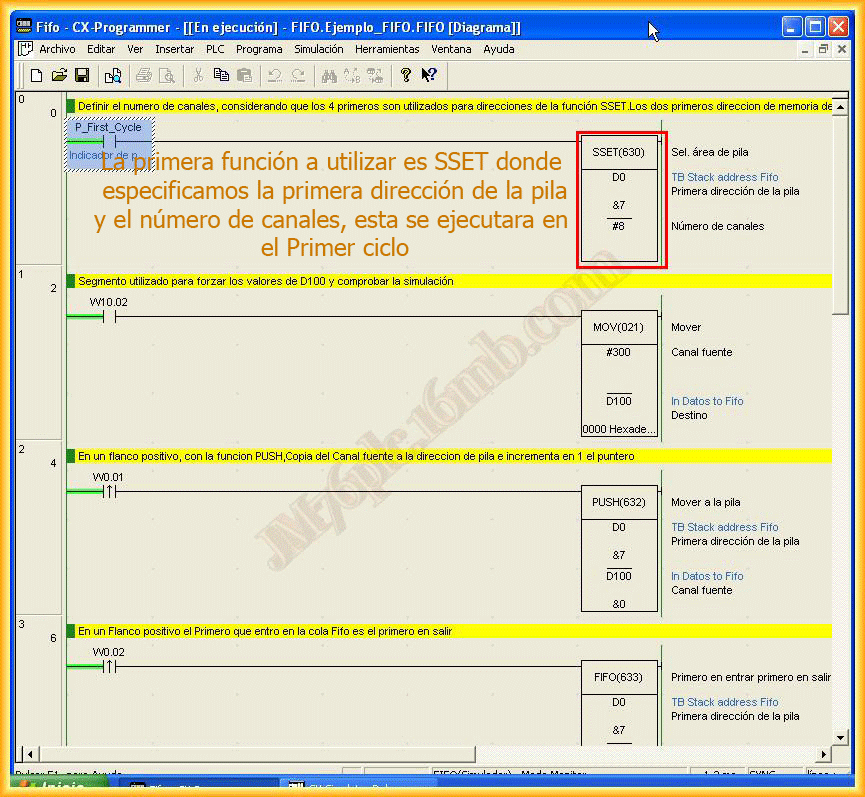The width and height of the screenshot is (865, 797).
Task: Click the Paste clipboard icon
Action: coord(244,75)
